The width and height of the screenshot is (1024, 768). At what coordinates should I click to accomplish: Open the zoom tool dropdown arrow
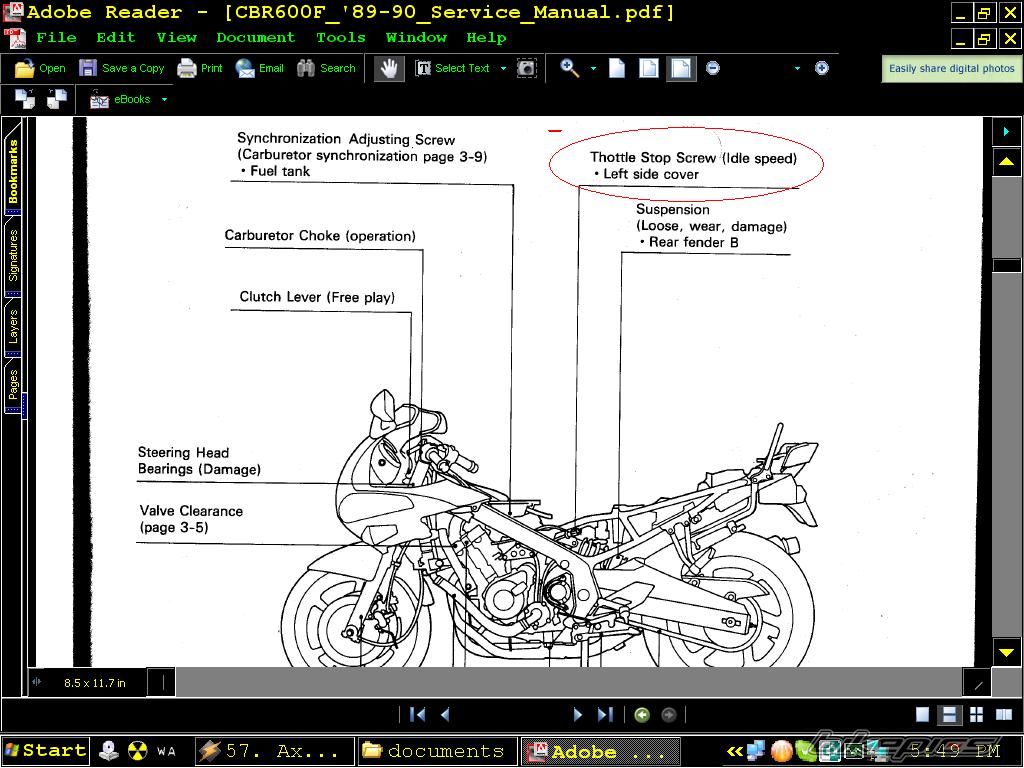point(593,68)
